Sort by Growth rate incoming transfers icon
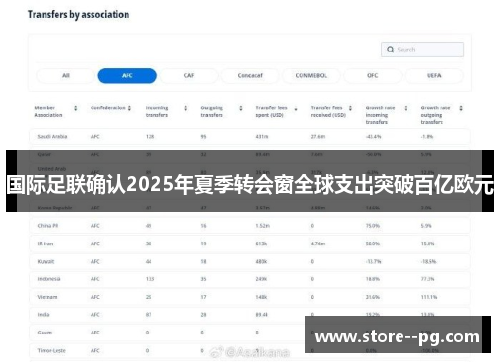The width and height of the screenshot is (500, 362). pos(406,108)
